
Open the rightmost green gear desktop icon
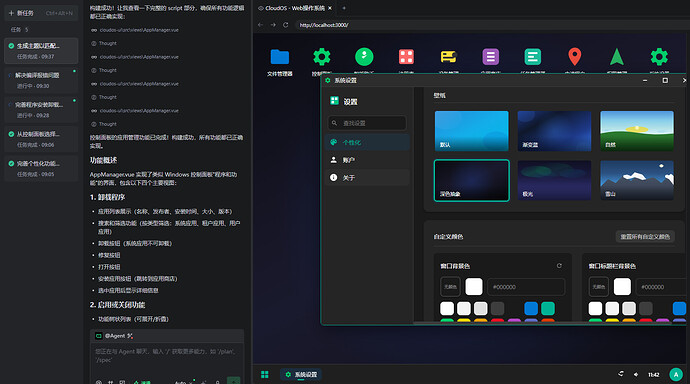659,57
